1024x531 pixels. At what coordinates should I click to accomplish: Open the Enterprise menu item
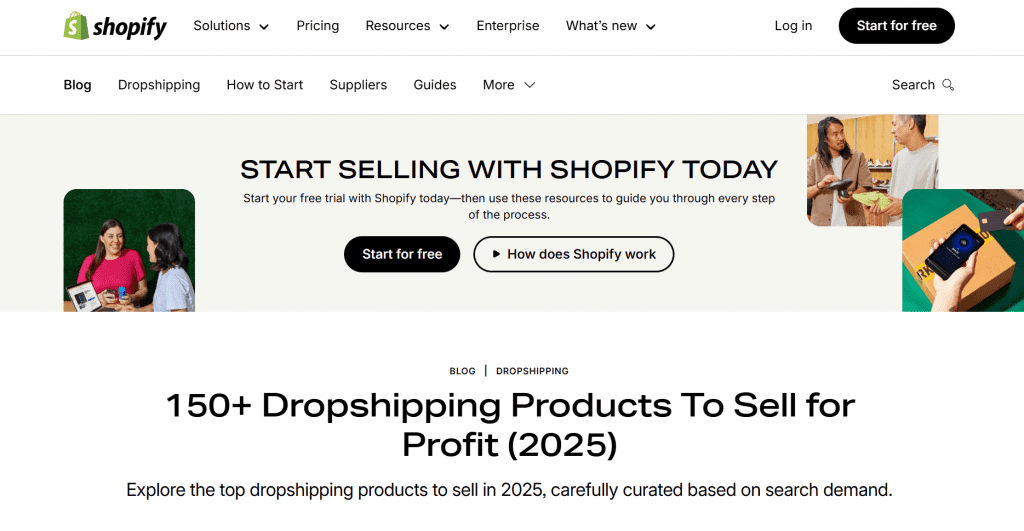(x=507, y=26)
